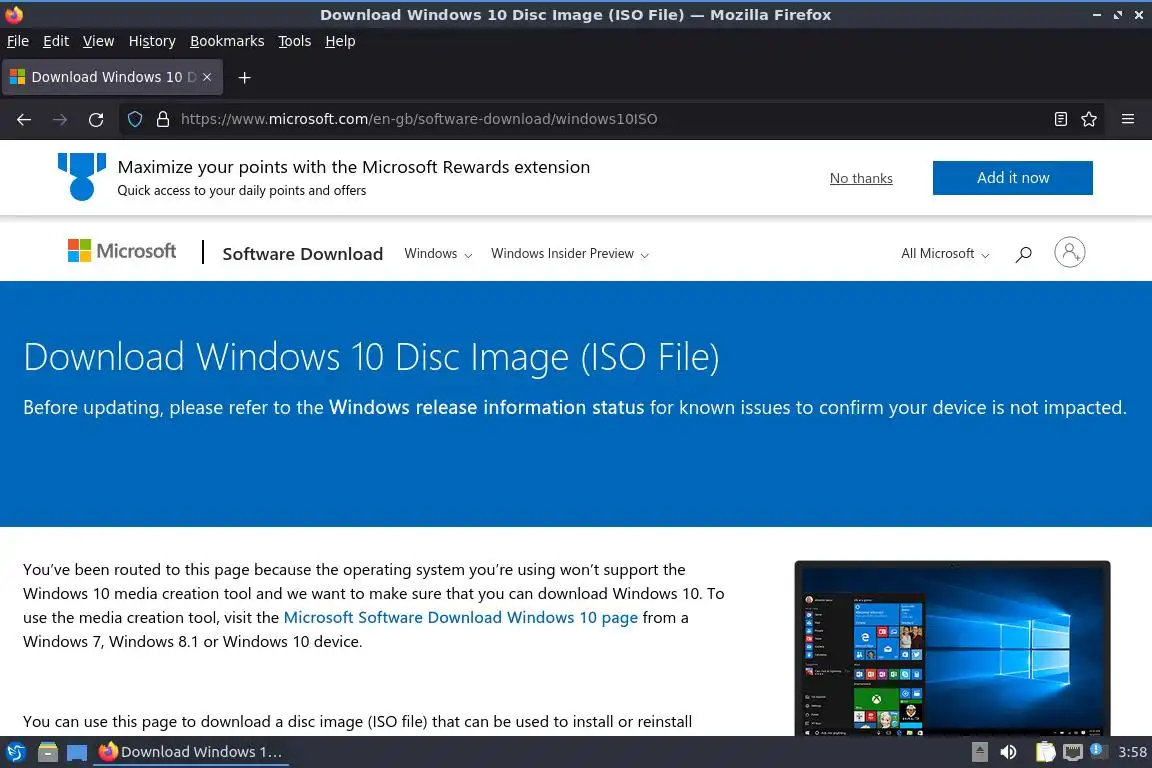Click the Windows 10 laptop image
This screenshot has height=768, width=1152.
[952, 649]
